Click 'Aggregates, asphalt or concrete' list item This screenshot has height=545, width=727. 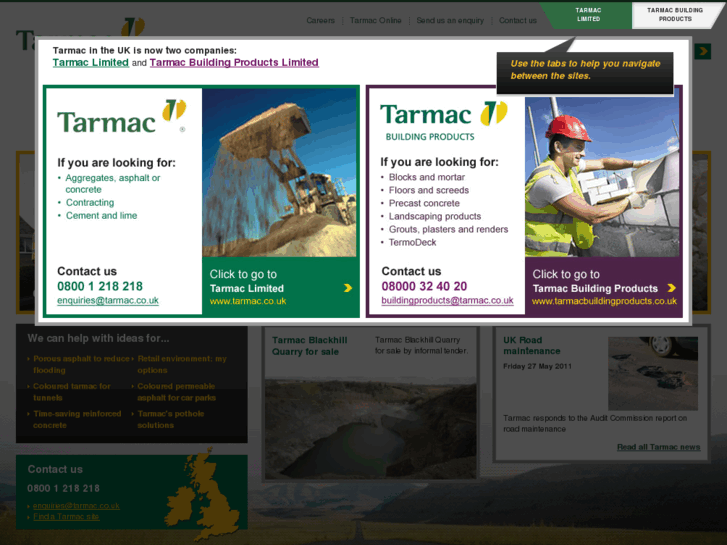pos(113,184)
